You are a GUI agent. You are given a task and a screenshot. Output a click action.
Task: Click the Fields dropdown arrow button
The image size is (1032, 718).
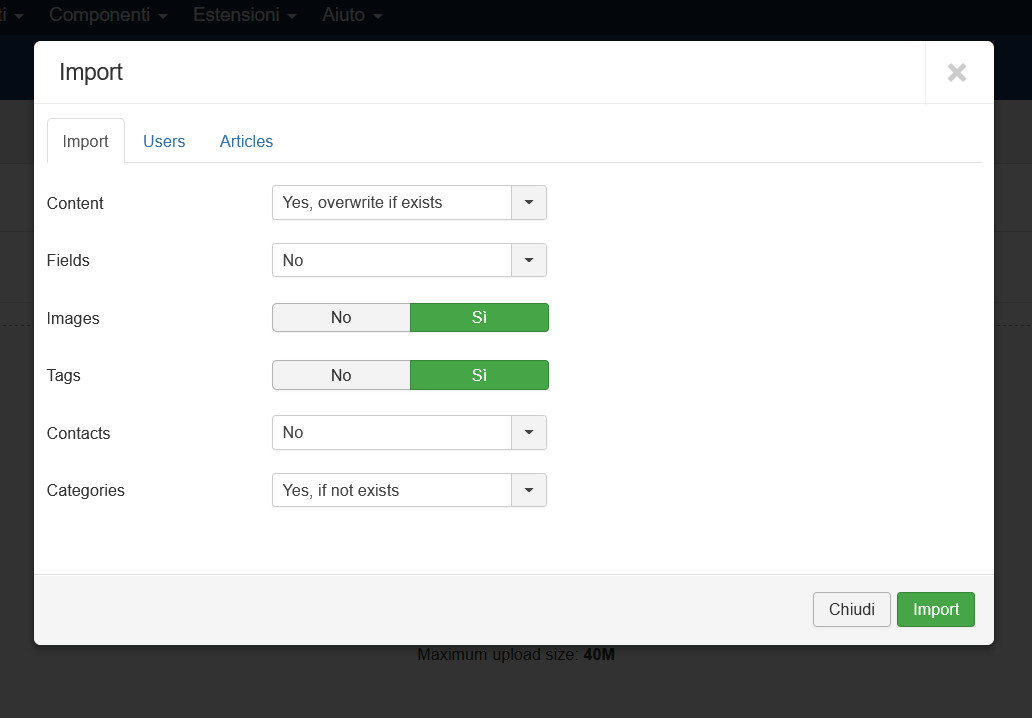pos(529,260)
